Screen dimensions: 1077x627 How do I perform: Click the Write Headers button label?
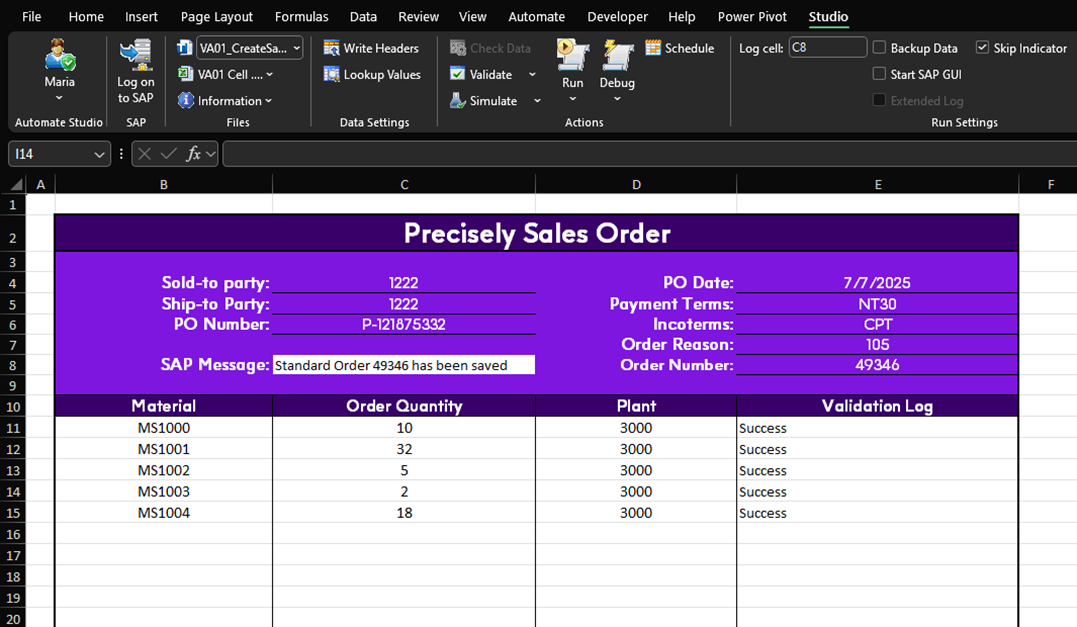coord(381,48)
